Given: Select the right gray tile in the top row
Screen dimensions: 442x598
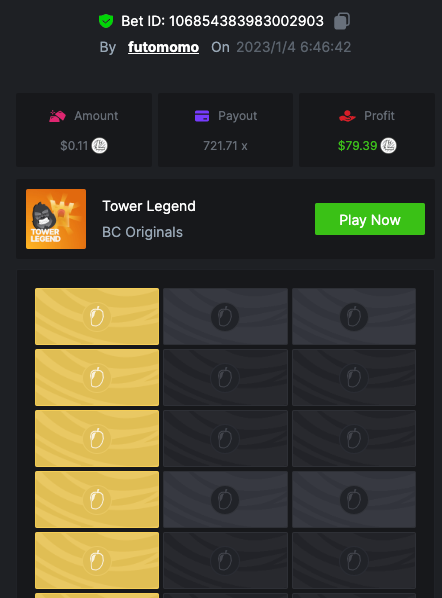Looking at the screenshot, I should pyautogui.click(x=354, y=317).
